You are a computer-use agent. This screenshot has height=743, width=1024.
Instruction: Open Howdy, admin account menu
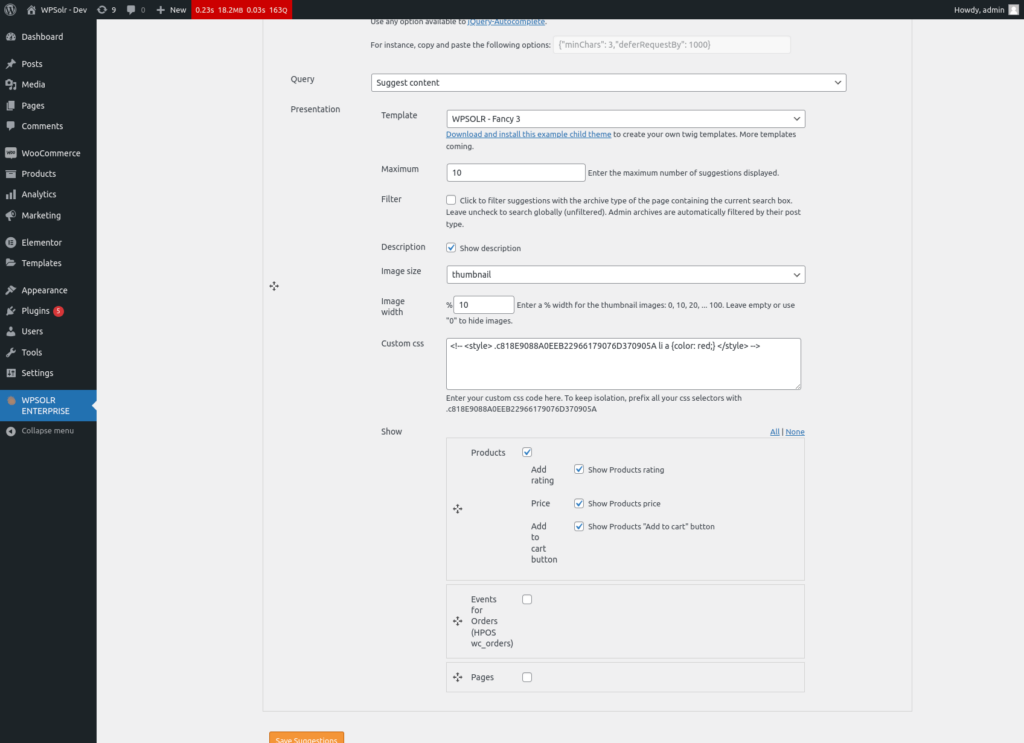[985, 10]
